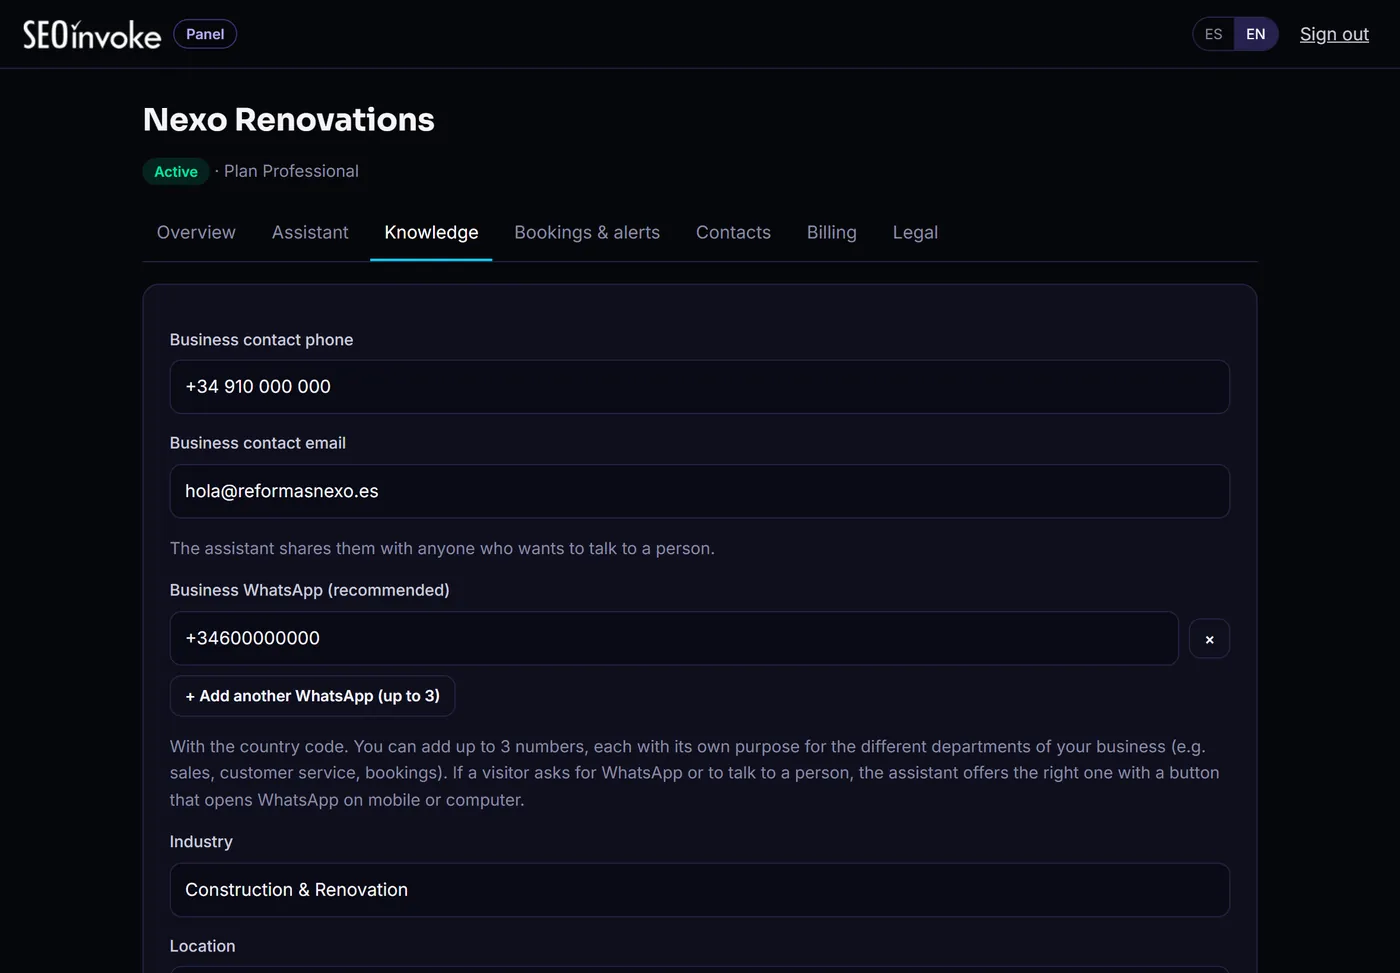Screen dimensions: 1400x973
Task: Click the Location label
Action: [203, 946]
